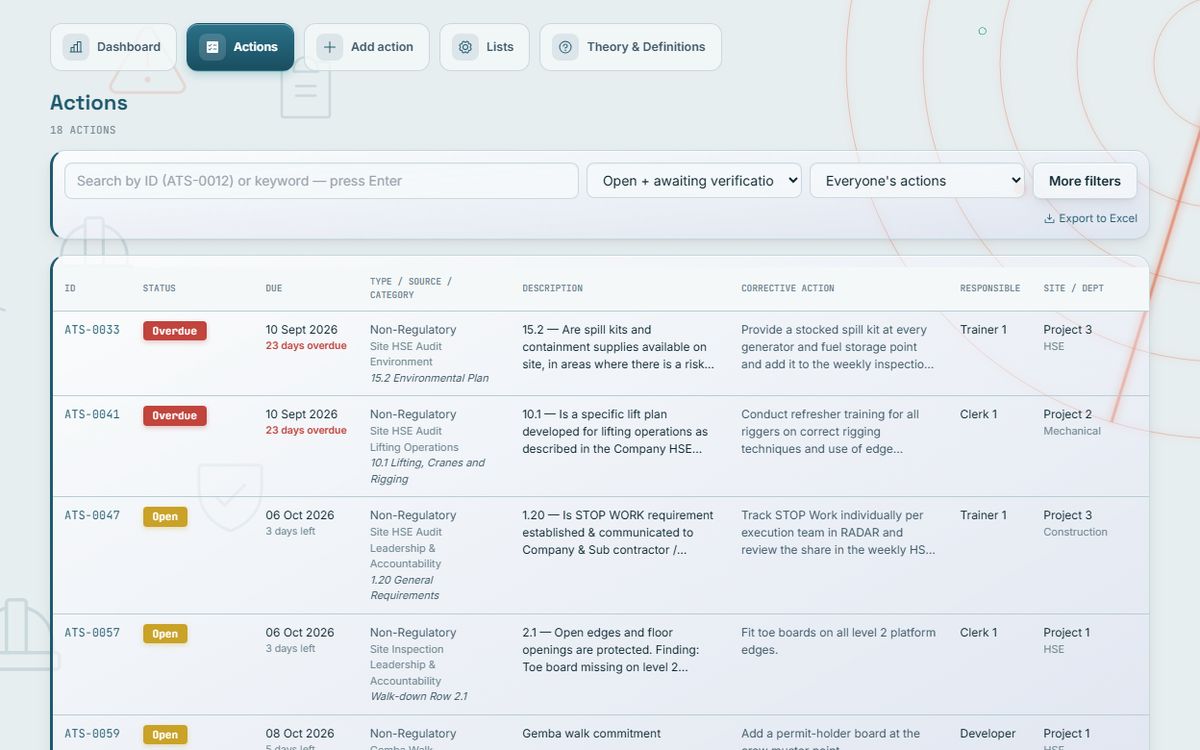Click the Export to Excel download icon
The width and height of the screenshot is (1200, 750).
pyautogui.click(x=1049, y=219)
